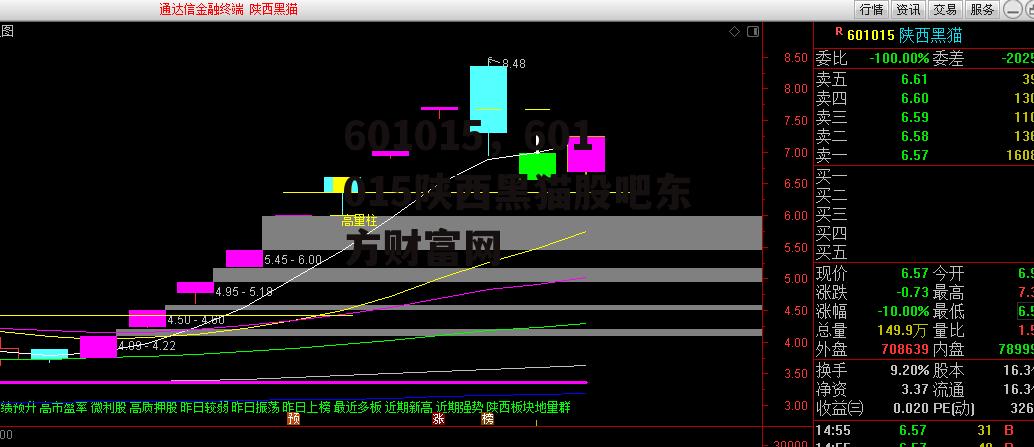This screenshot has width=1034, height=447.
Task: Select the 近期强势 tag
Action: tap(460, 407)
